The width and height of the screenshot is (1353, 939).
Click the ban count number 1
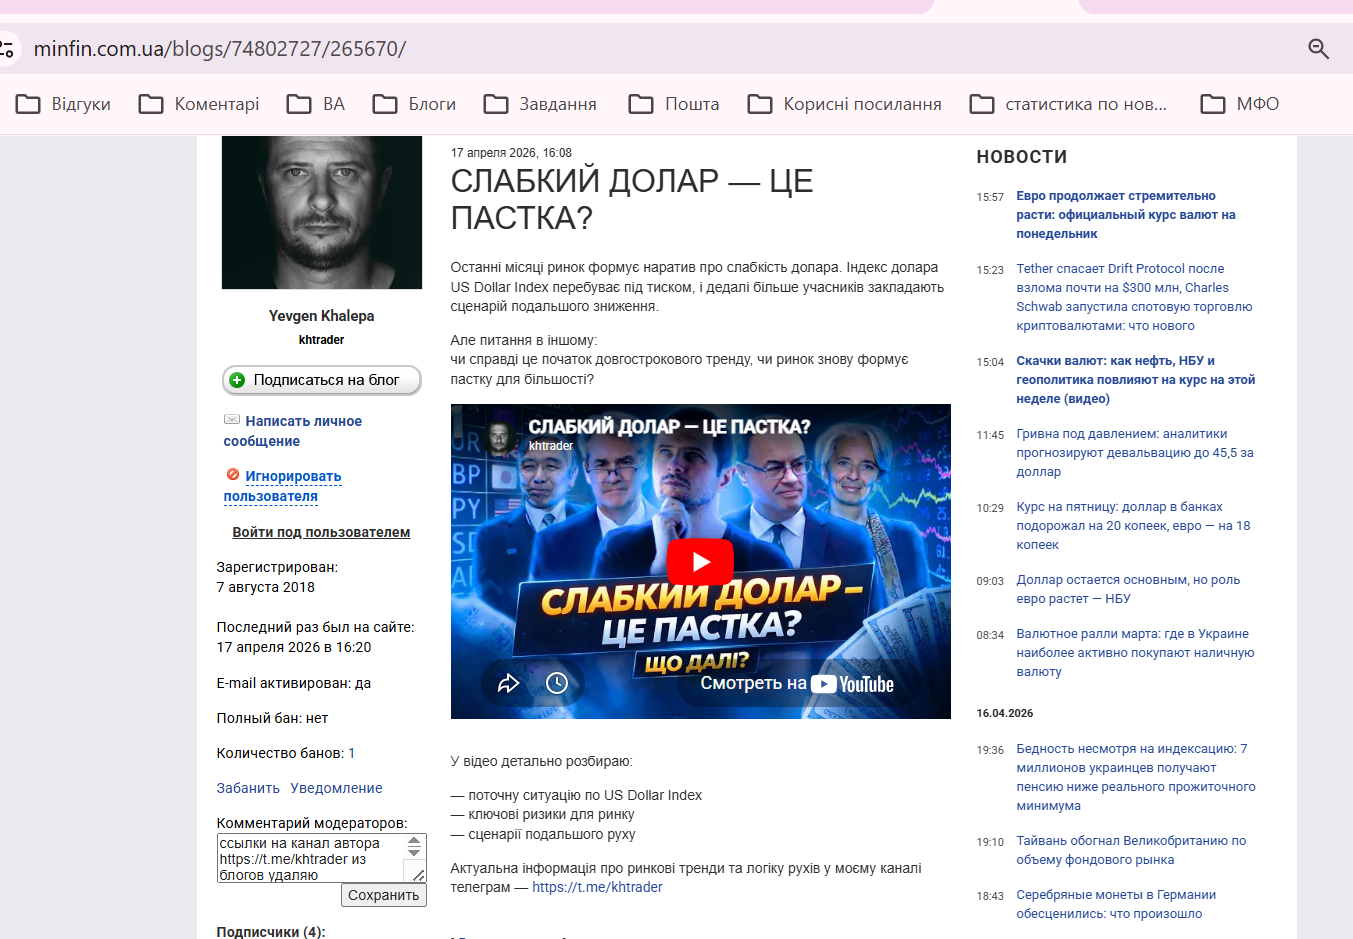[352, 753]
